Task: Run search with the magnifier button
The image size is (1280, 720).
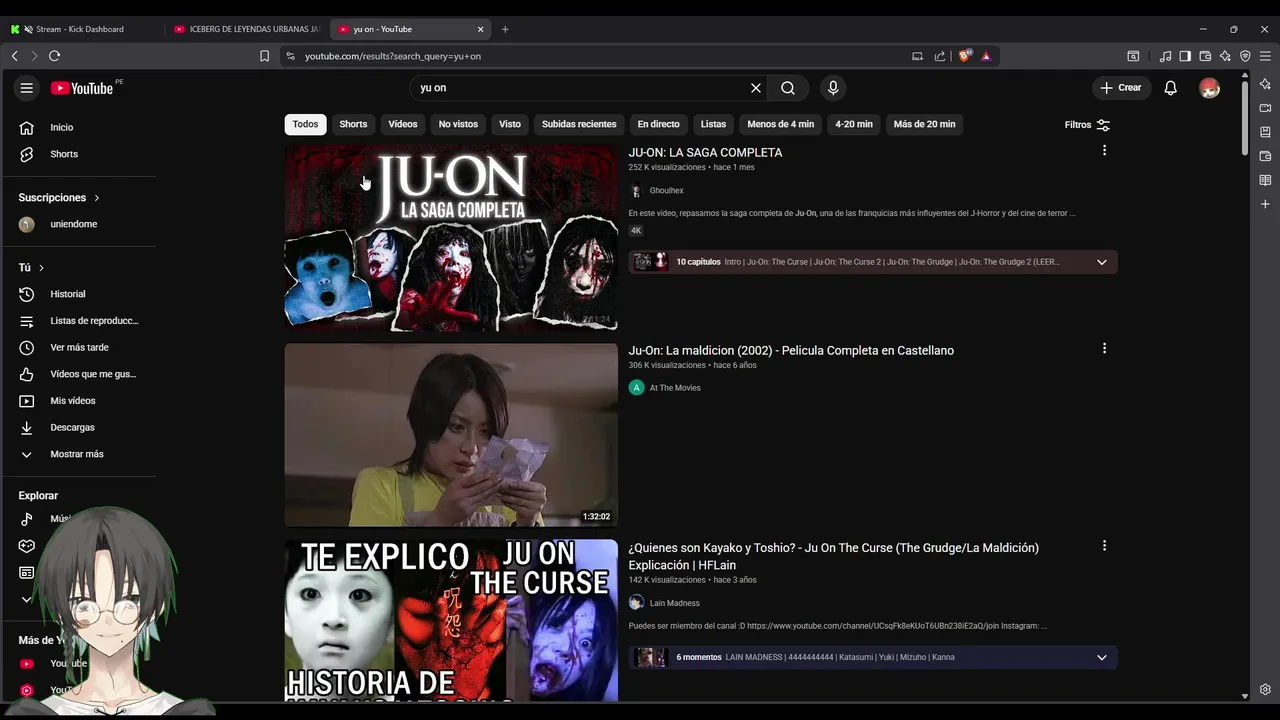Action: (788, 88)
